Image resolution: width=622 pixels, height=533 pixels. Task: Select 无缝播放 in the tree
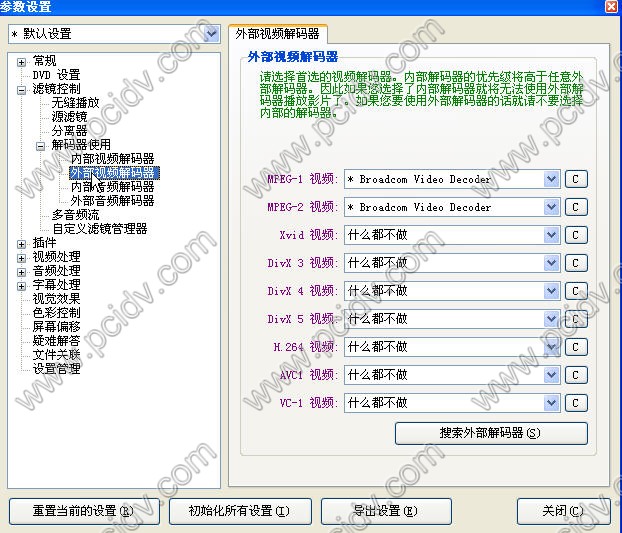click(75, 103)
